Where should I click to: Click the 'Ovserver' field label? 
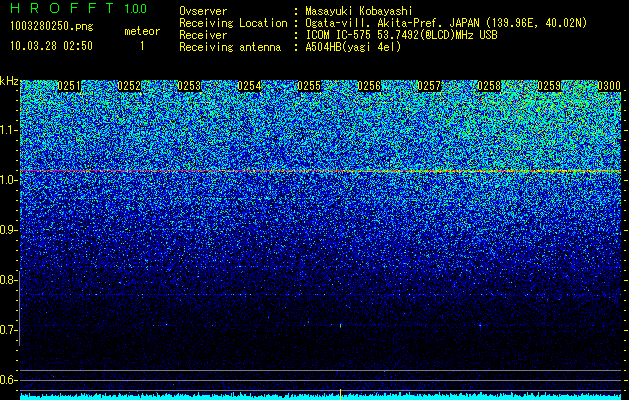pyautogui.click(x=203, y=11)
